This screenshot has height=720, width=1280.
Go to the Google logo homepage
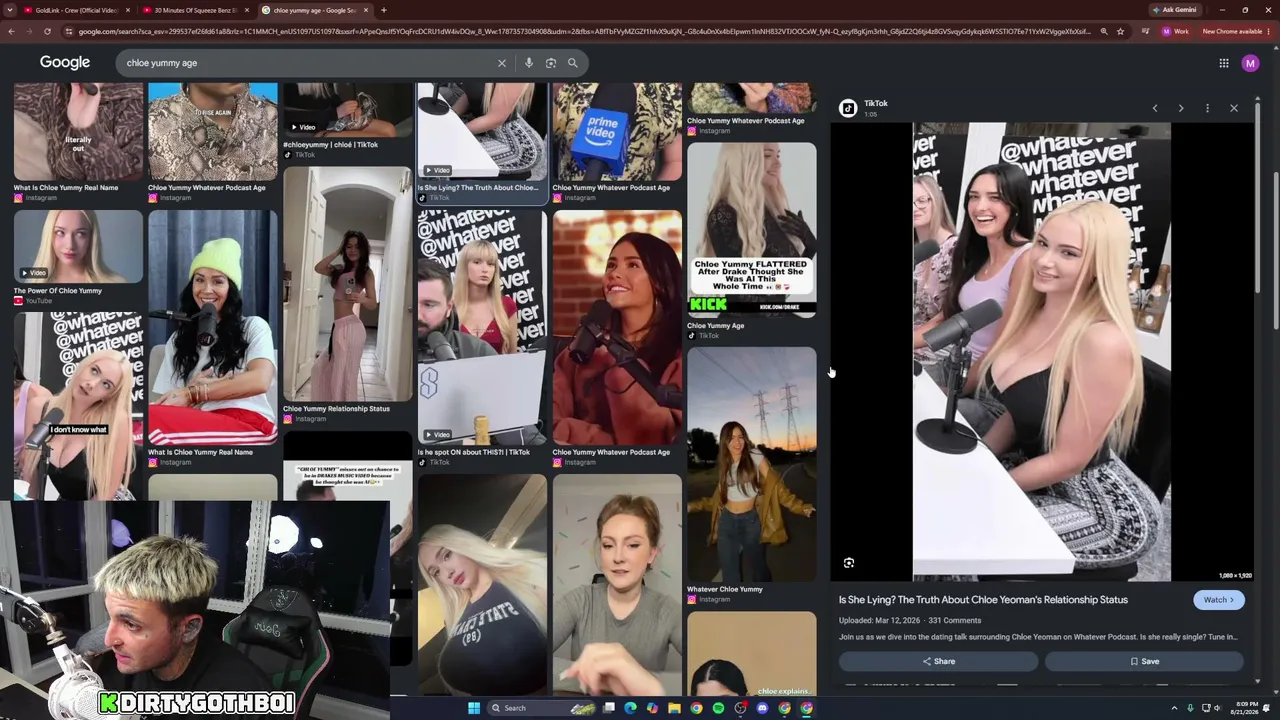pyautogui.click(x=65, y=63)
